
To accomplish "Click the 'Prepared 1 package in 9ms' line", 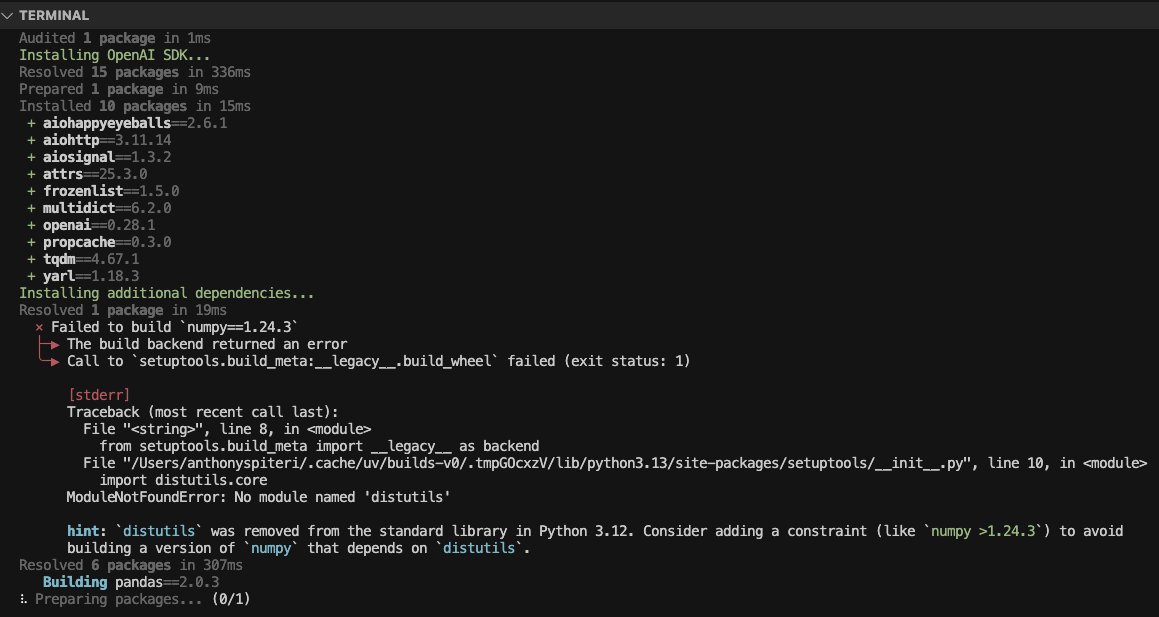I will [118, 89].
